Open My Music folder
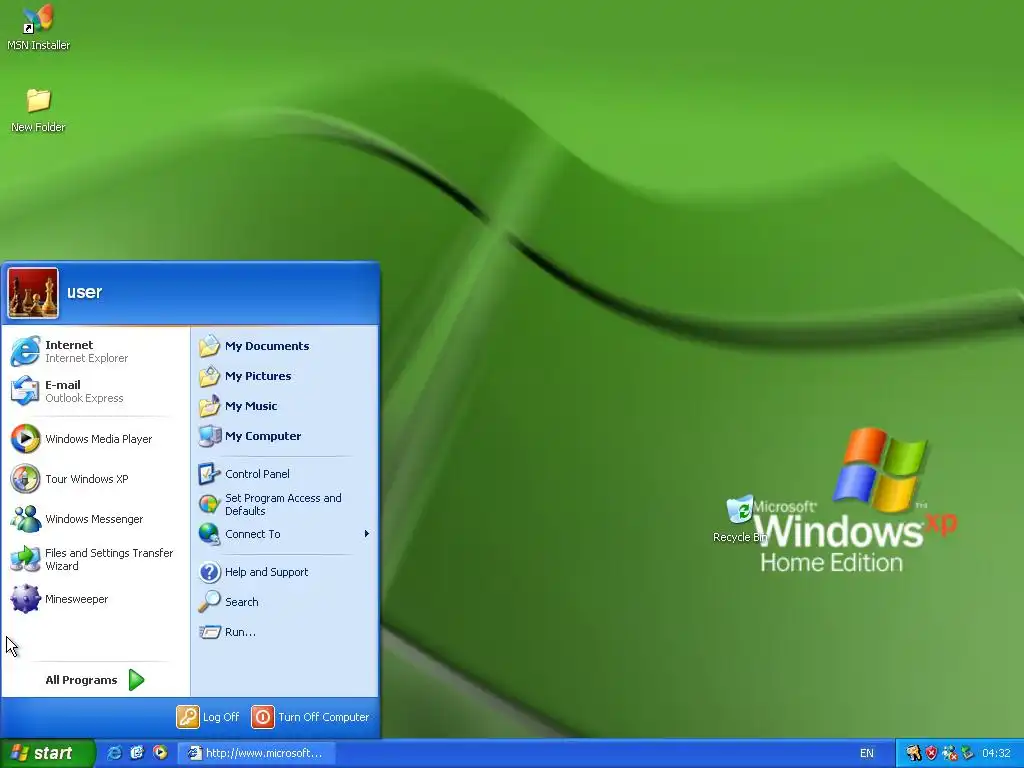The height and width of the screenshot is (768, 1024). (285, 406)
